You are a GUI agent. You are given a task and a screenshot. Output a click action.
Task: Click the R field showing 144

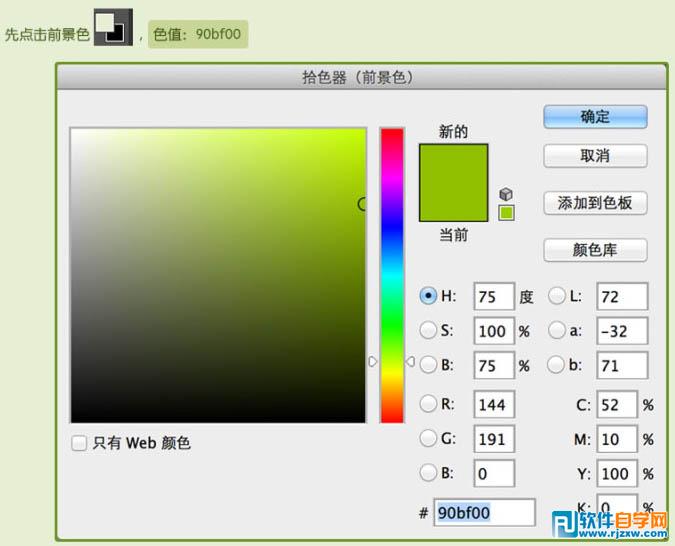494,404
